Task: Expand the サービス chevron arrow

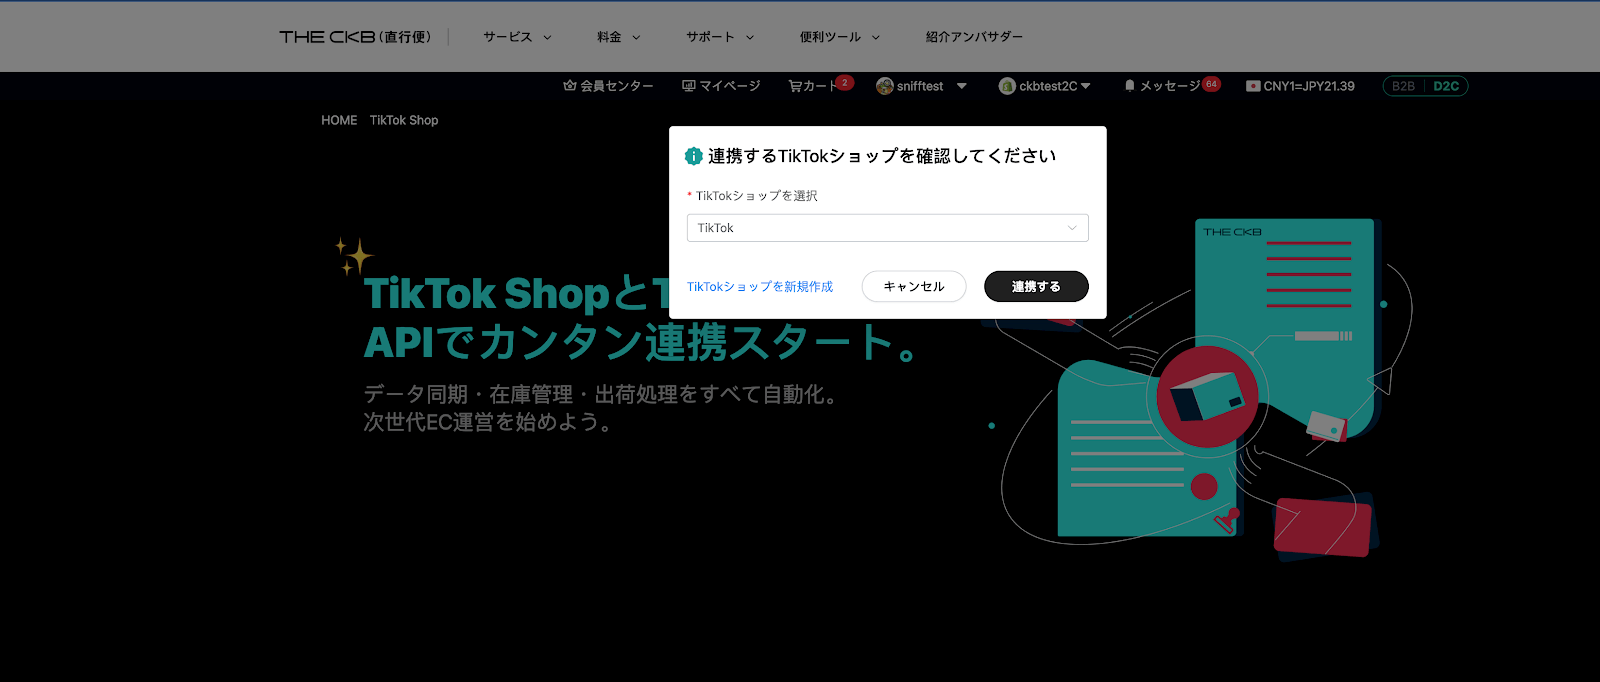Action: click(547, 37)
